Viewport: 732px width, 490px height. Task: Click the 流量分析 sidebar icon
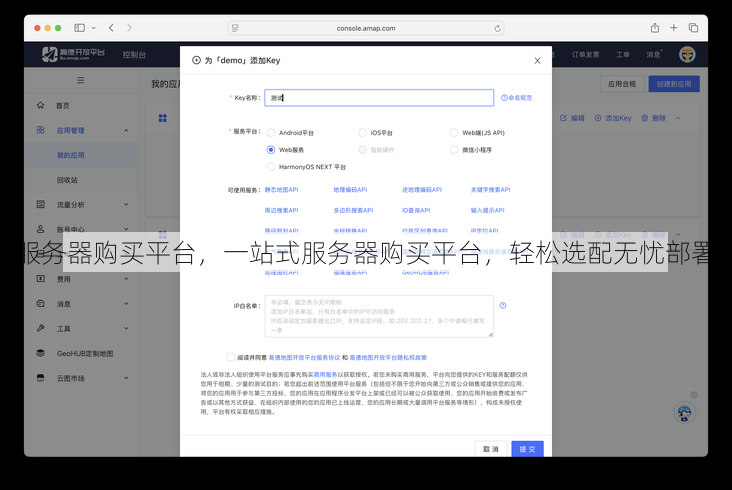pos(41,204)
